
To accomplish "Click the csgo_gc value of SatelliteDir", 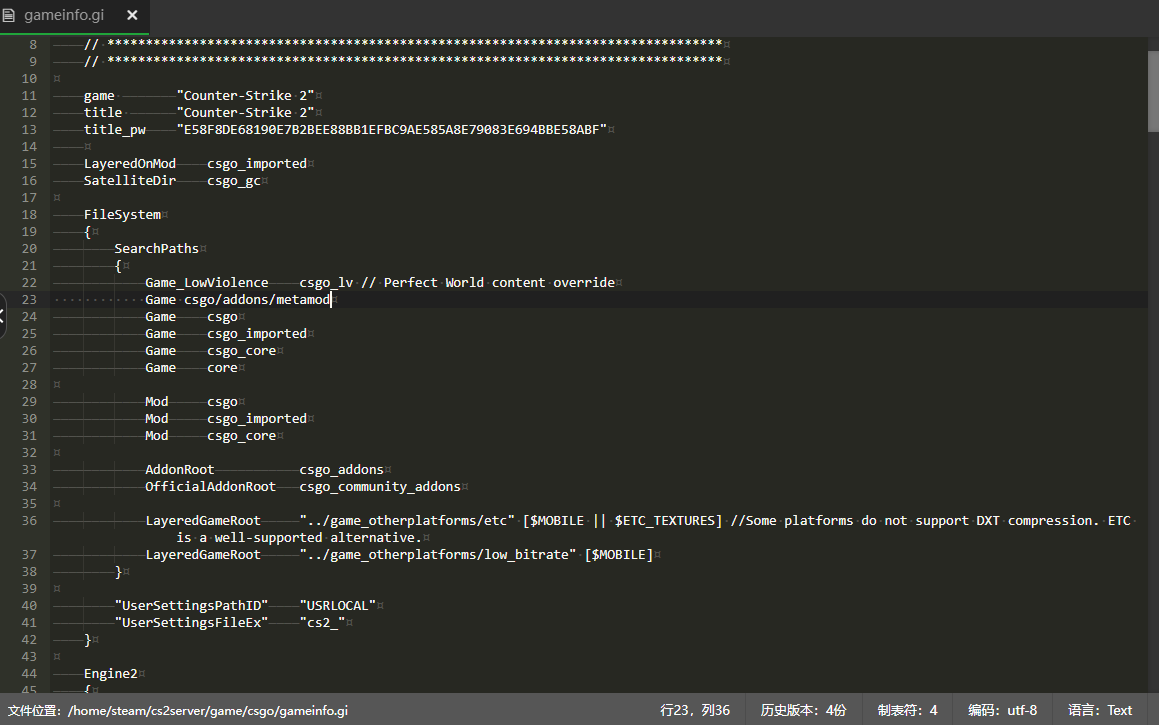I will [234, 180].
